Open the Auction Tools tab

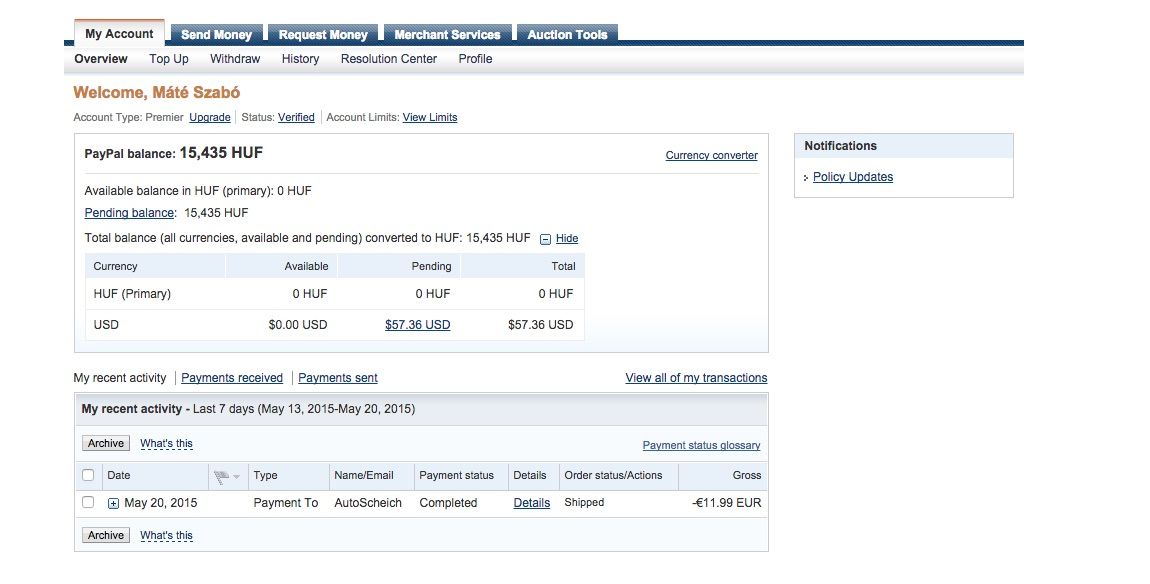pos(568,34)
